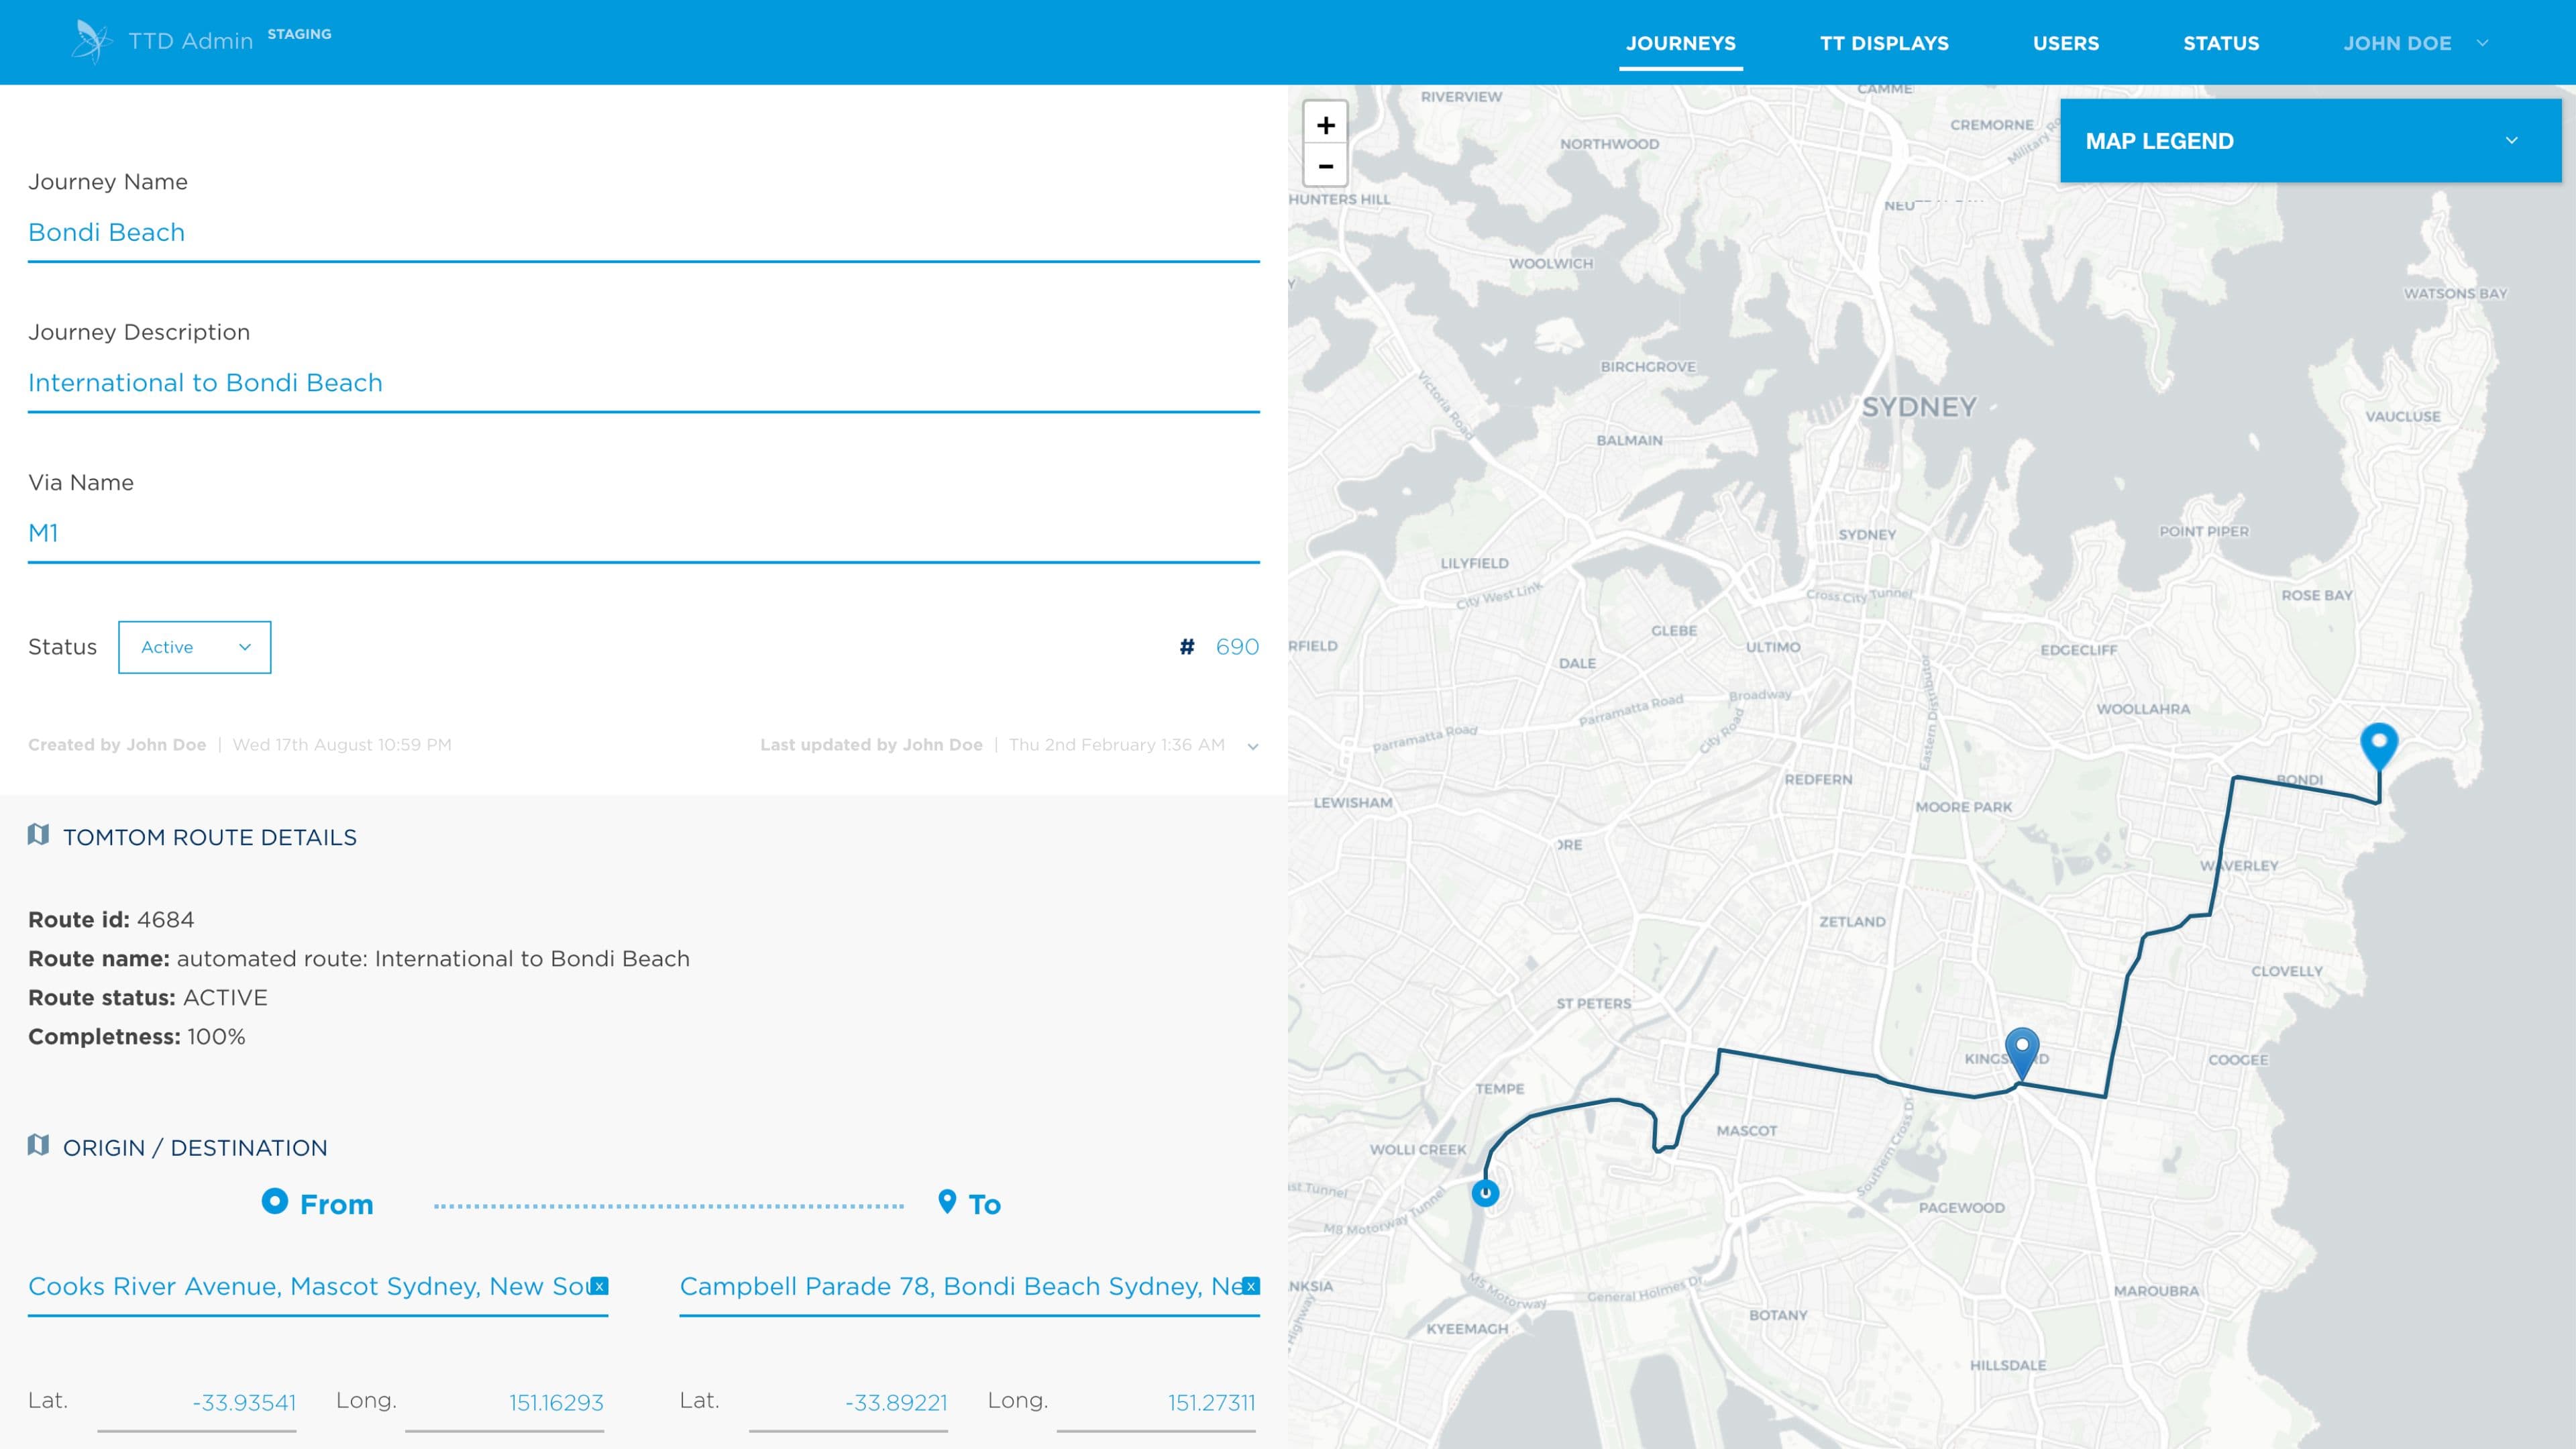Click the map icon beside TomTom Route Details
The image size is (2576, 1449).
[x=39, y=835]
